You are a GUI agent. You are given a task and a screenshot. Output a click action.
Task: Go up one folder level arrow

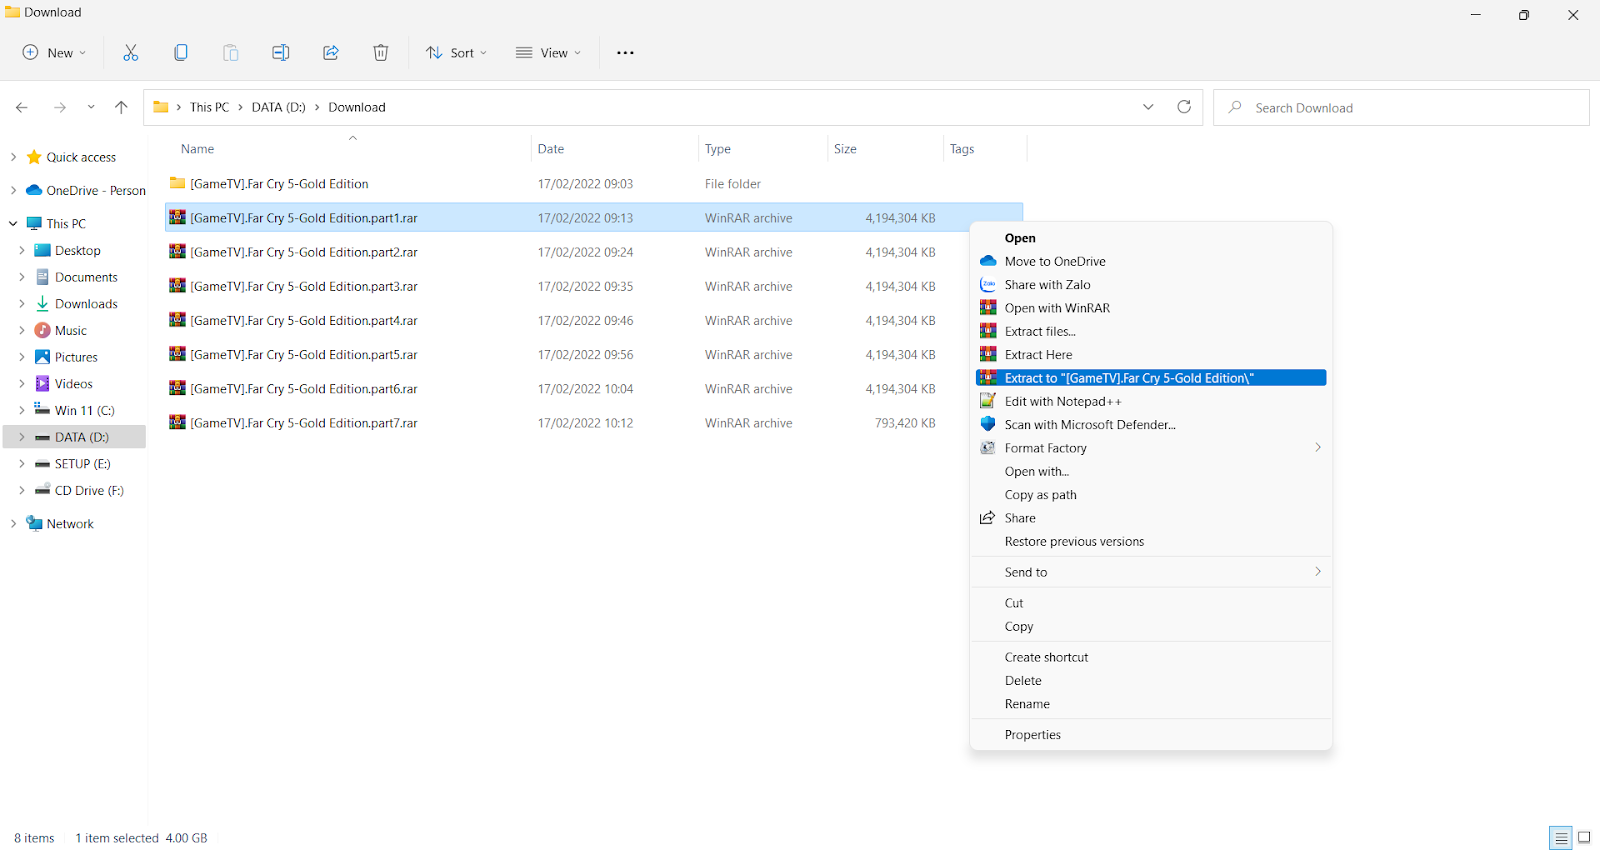(x=121, y=107)
